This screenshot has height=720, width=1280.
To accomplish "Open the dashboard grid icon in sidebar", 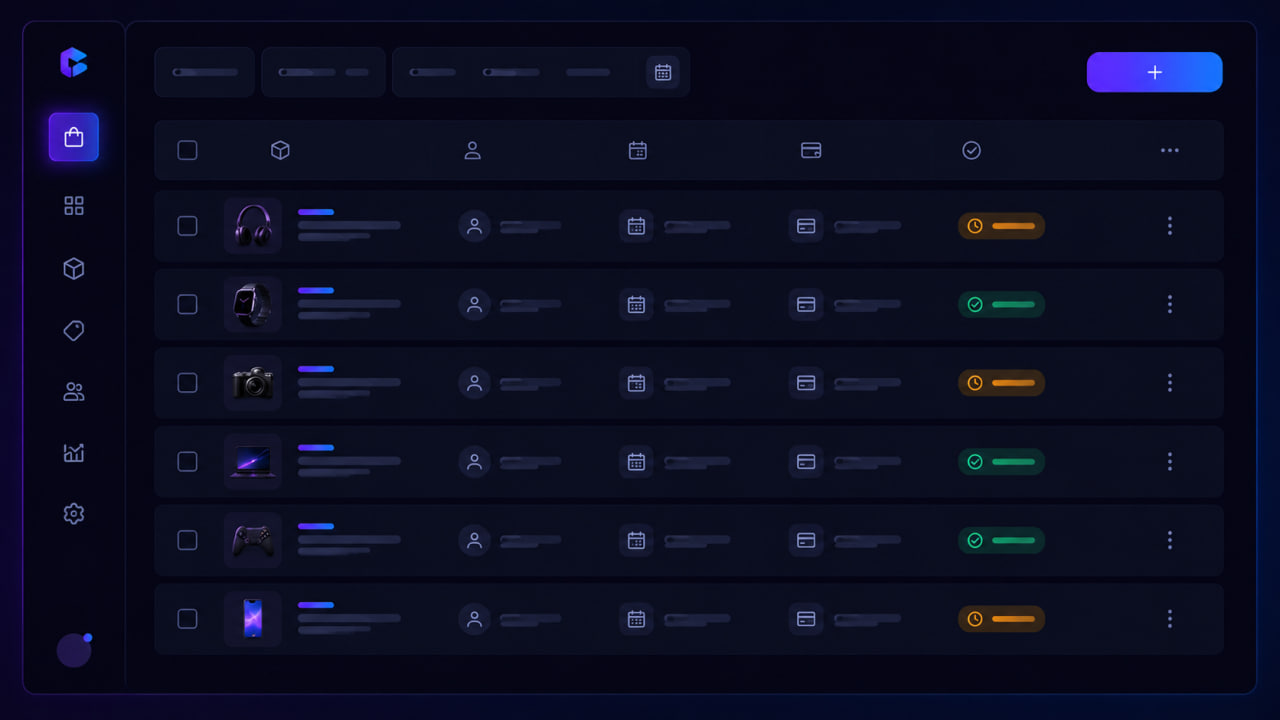I will (74, 206).
